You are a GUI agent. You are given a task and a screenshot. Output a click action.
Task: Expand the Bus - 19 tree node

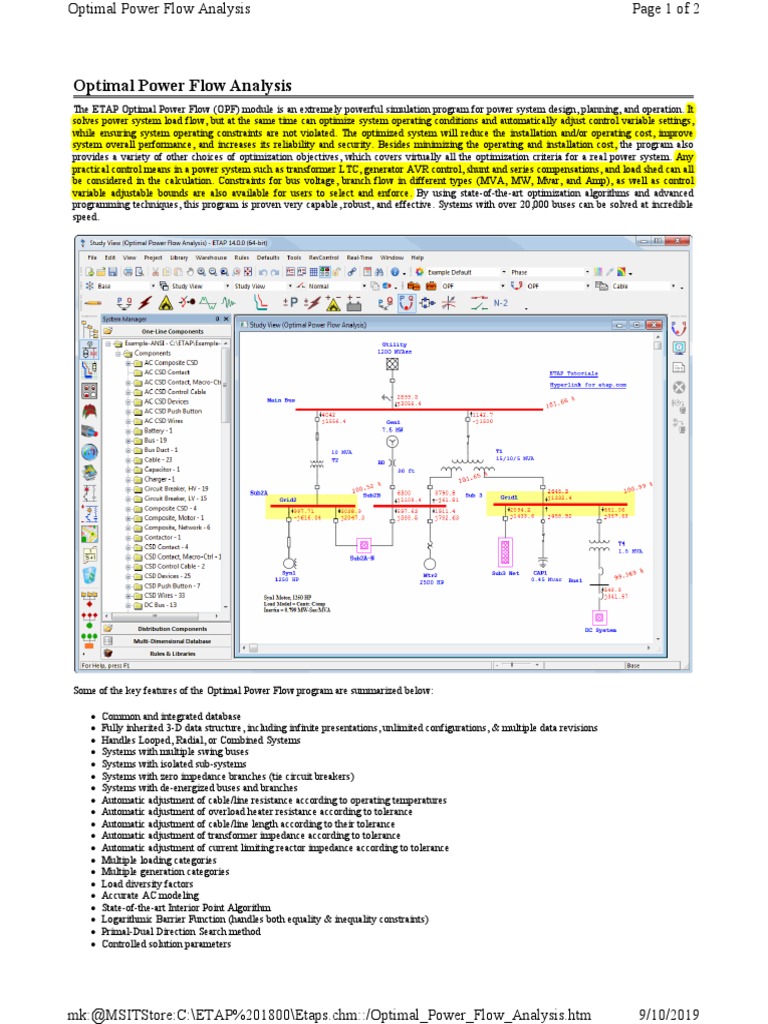[x=129, y=441]
